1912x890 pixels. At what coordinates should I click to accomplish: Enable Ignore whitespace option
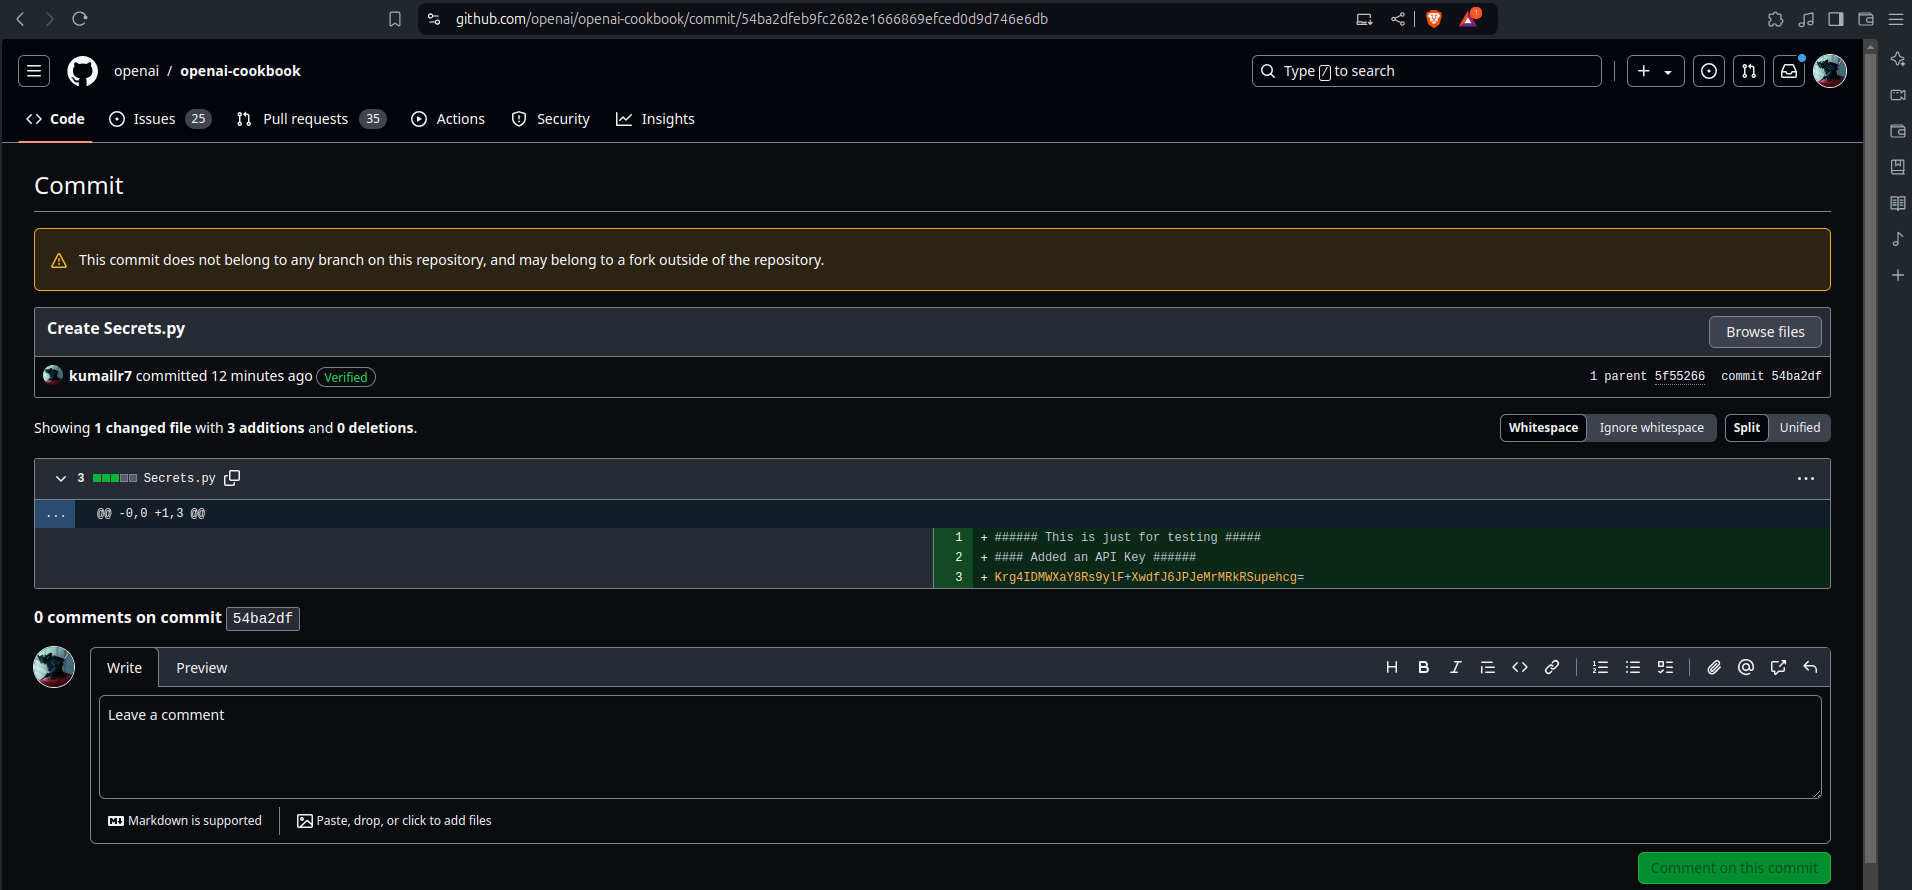coord(1651,428)
